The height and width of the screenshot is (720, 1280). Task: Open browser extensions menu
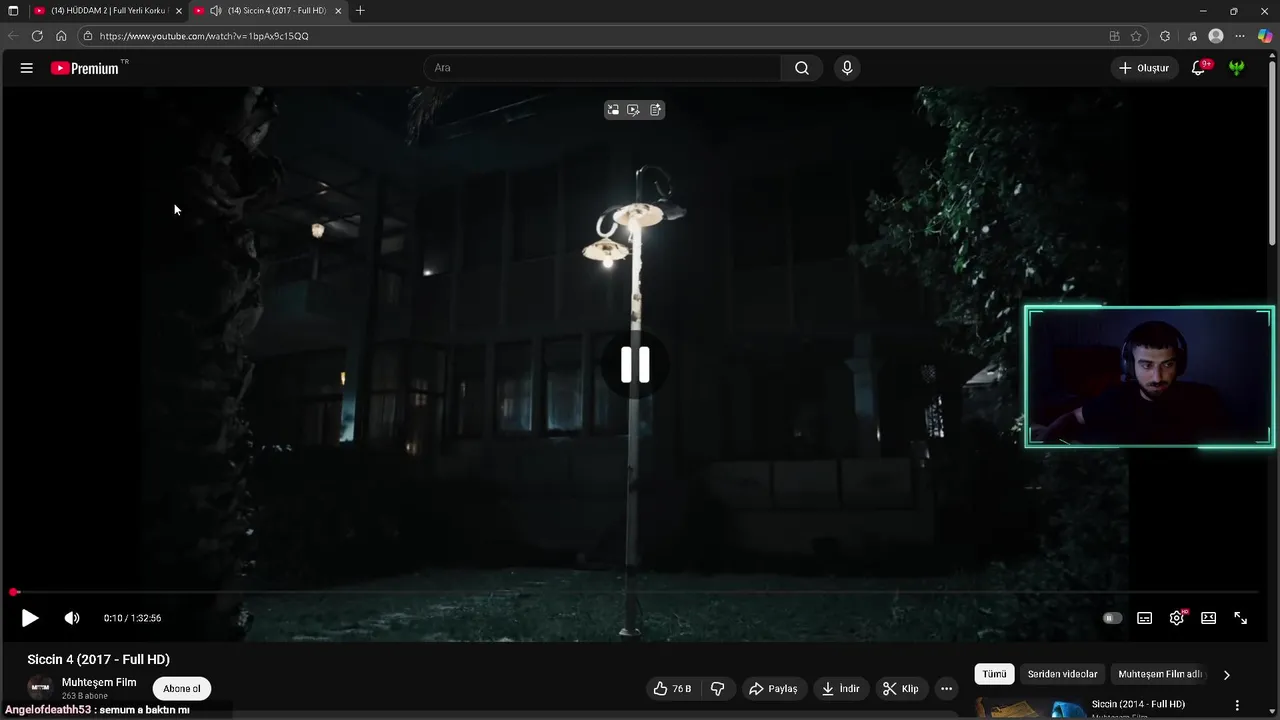[1165, 36]
